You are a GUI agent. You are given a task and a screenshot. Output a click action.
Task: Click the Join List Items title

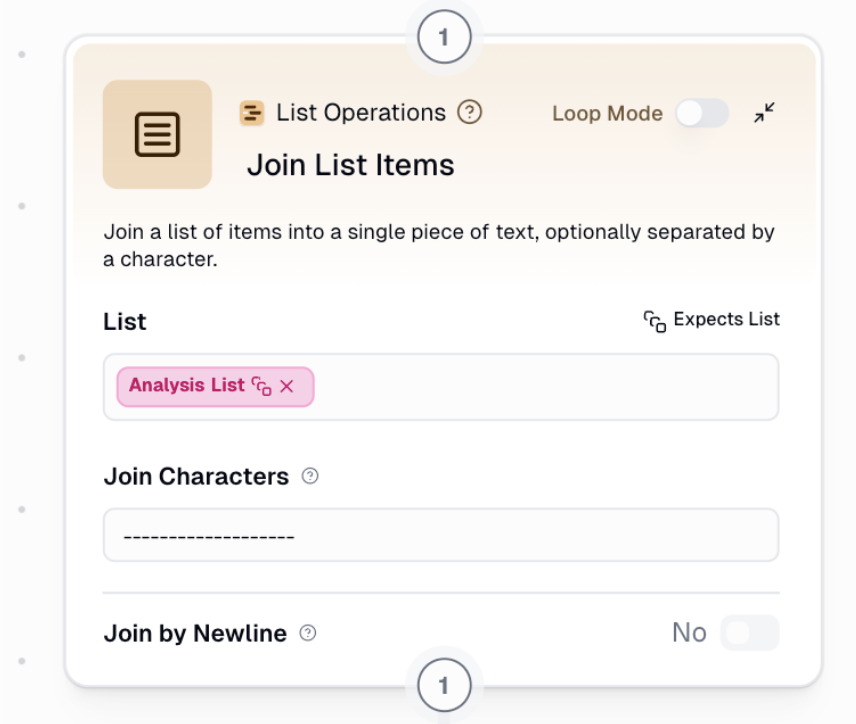click(350, 165)
